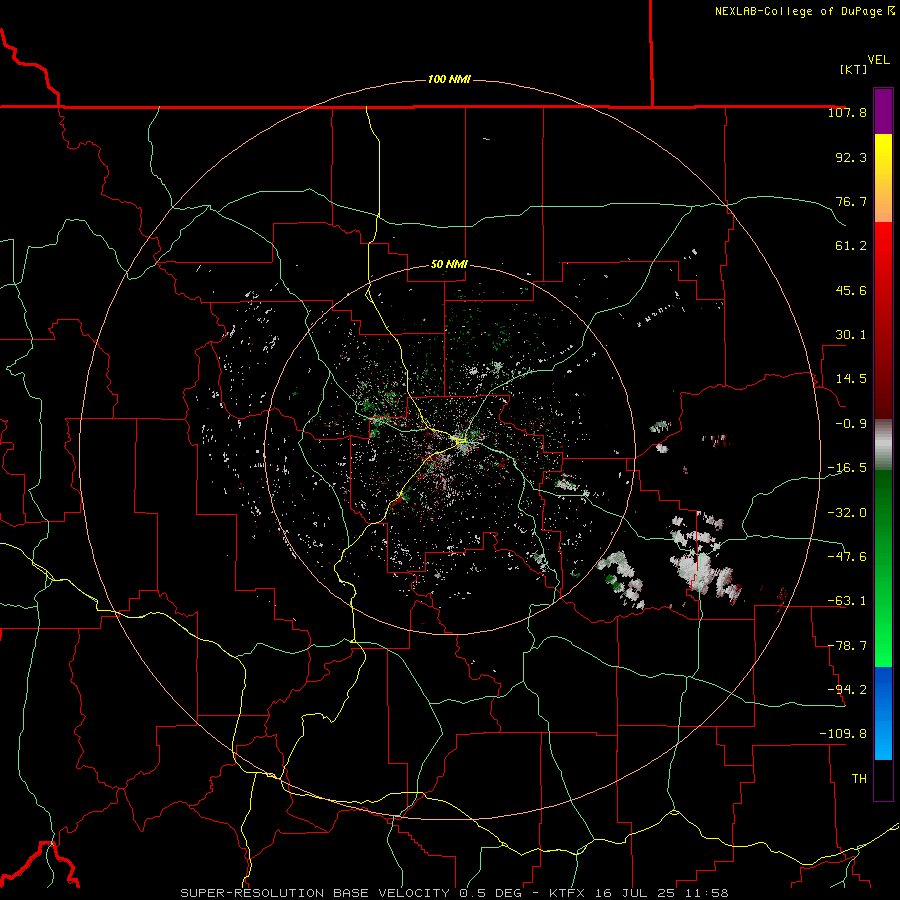This screenshot has height=900, width=900.
Task: Click the purple segment of velocity color bar
Action: point(883,112)
